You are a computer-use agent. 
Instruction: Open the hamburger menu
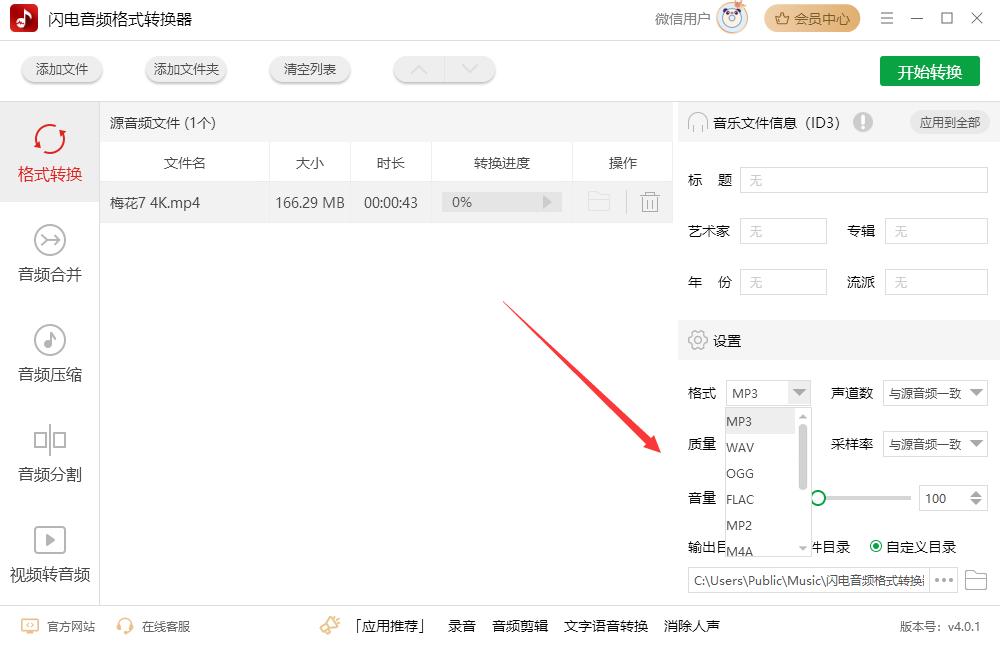point(886,18)
